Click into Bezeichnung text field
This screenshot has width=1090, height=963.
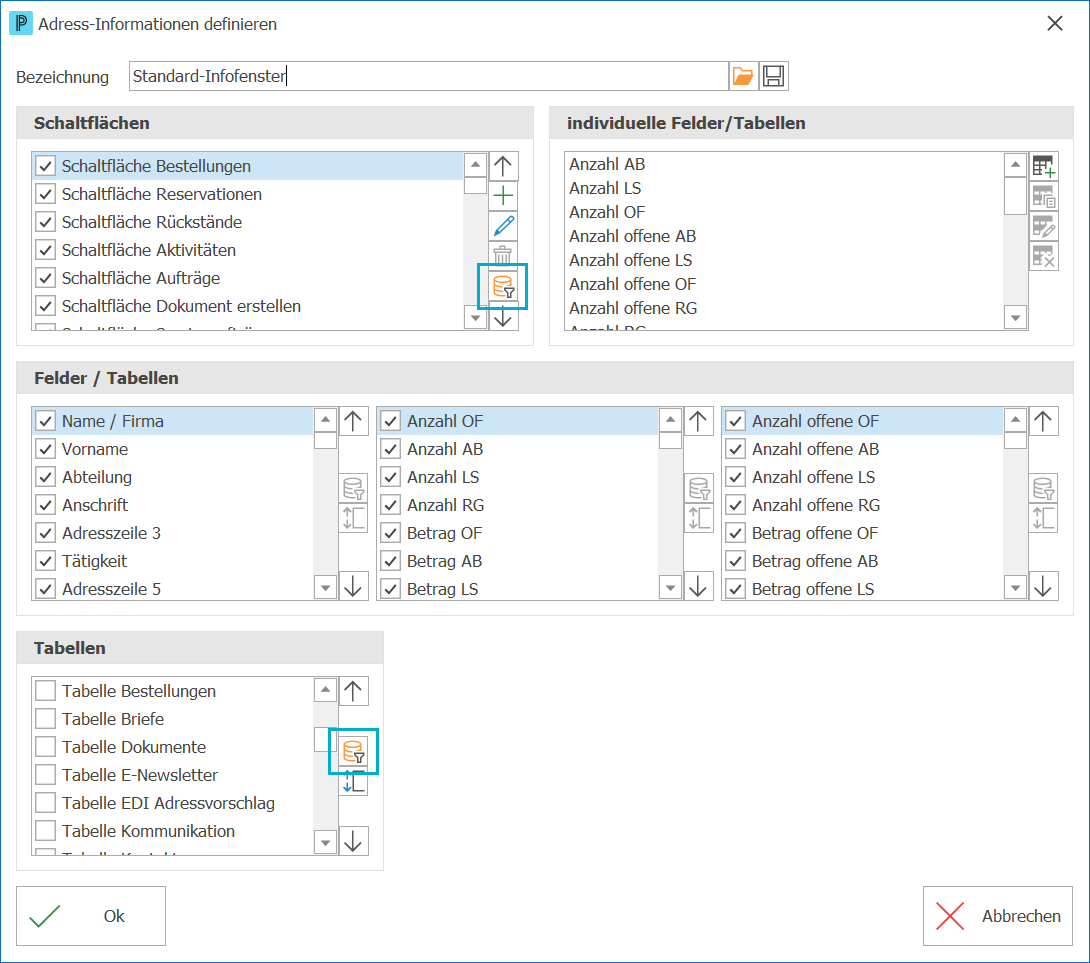[x=428, y=76]
